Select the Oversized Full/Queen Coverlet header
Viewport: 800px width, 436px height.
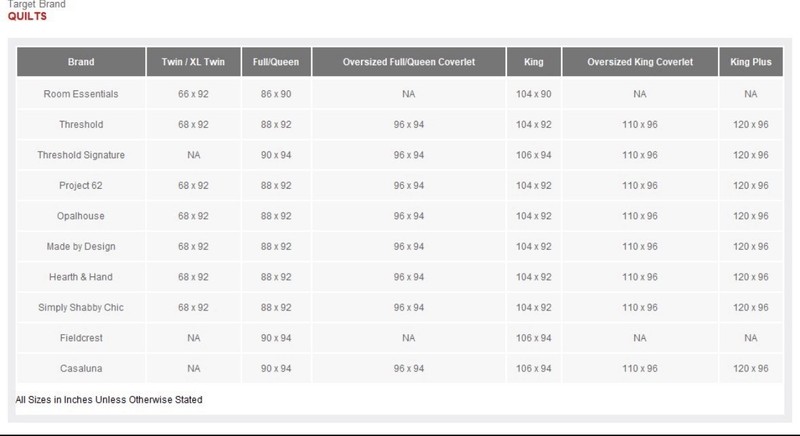pos(409,62)
